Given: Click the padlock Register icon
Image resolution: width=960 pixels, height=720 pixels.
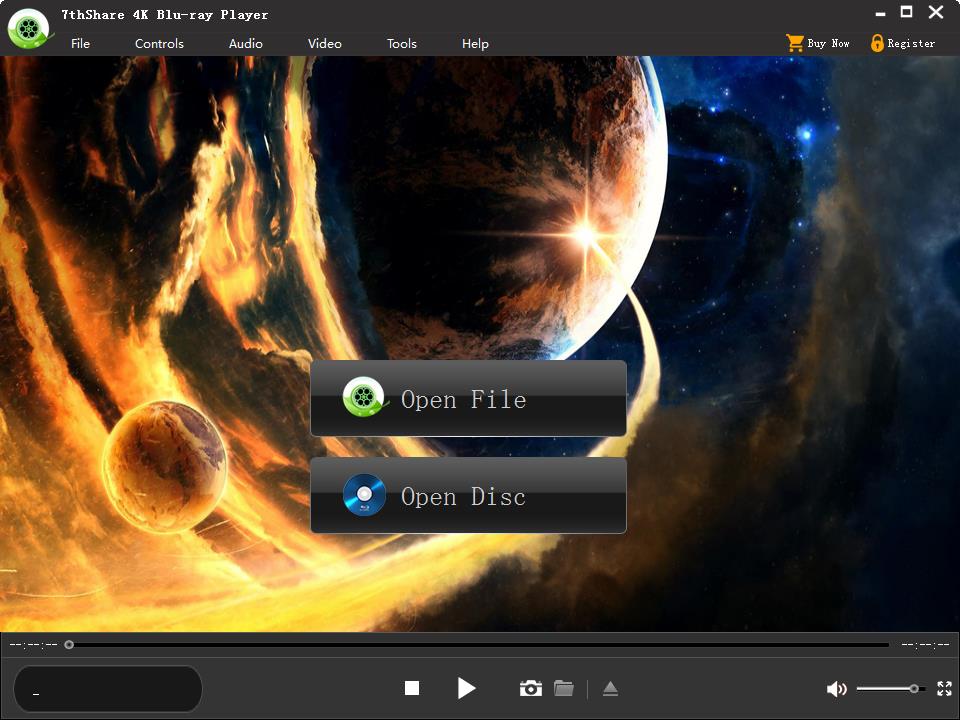Looking at the screenshot, I should coord(877,43).
